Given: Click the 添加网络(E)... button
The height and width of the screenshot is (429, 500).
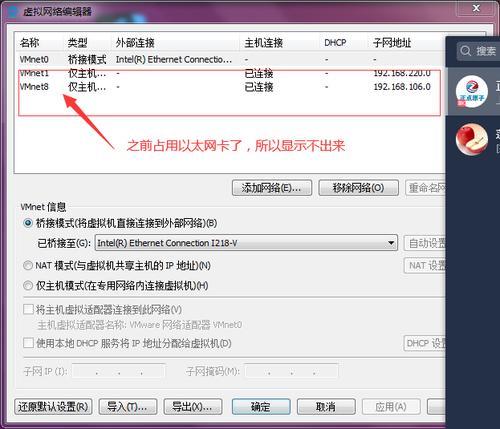Looking at the screenshot, I should click(272, 188).
